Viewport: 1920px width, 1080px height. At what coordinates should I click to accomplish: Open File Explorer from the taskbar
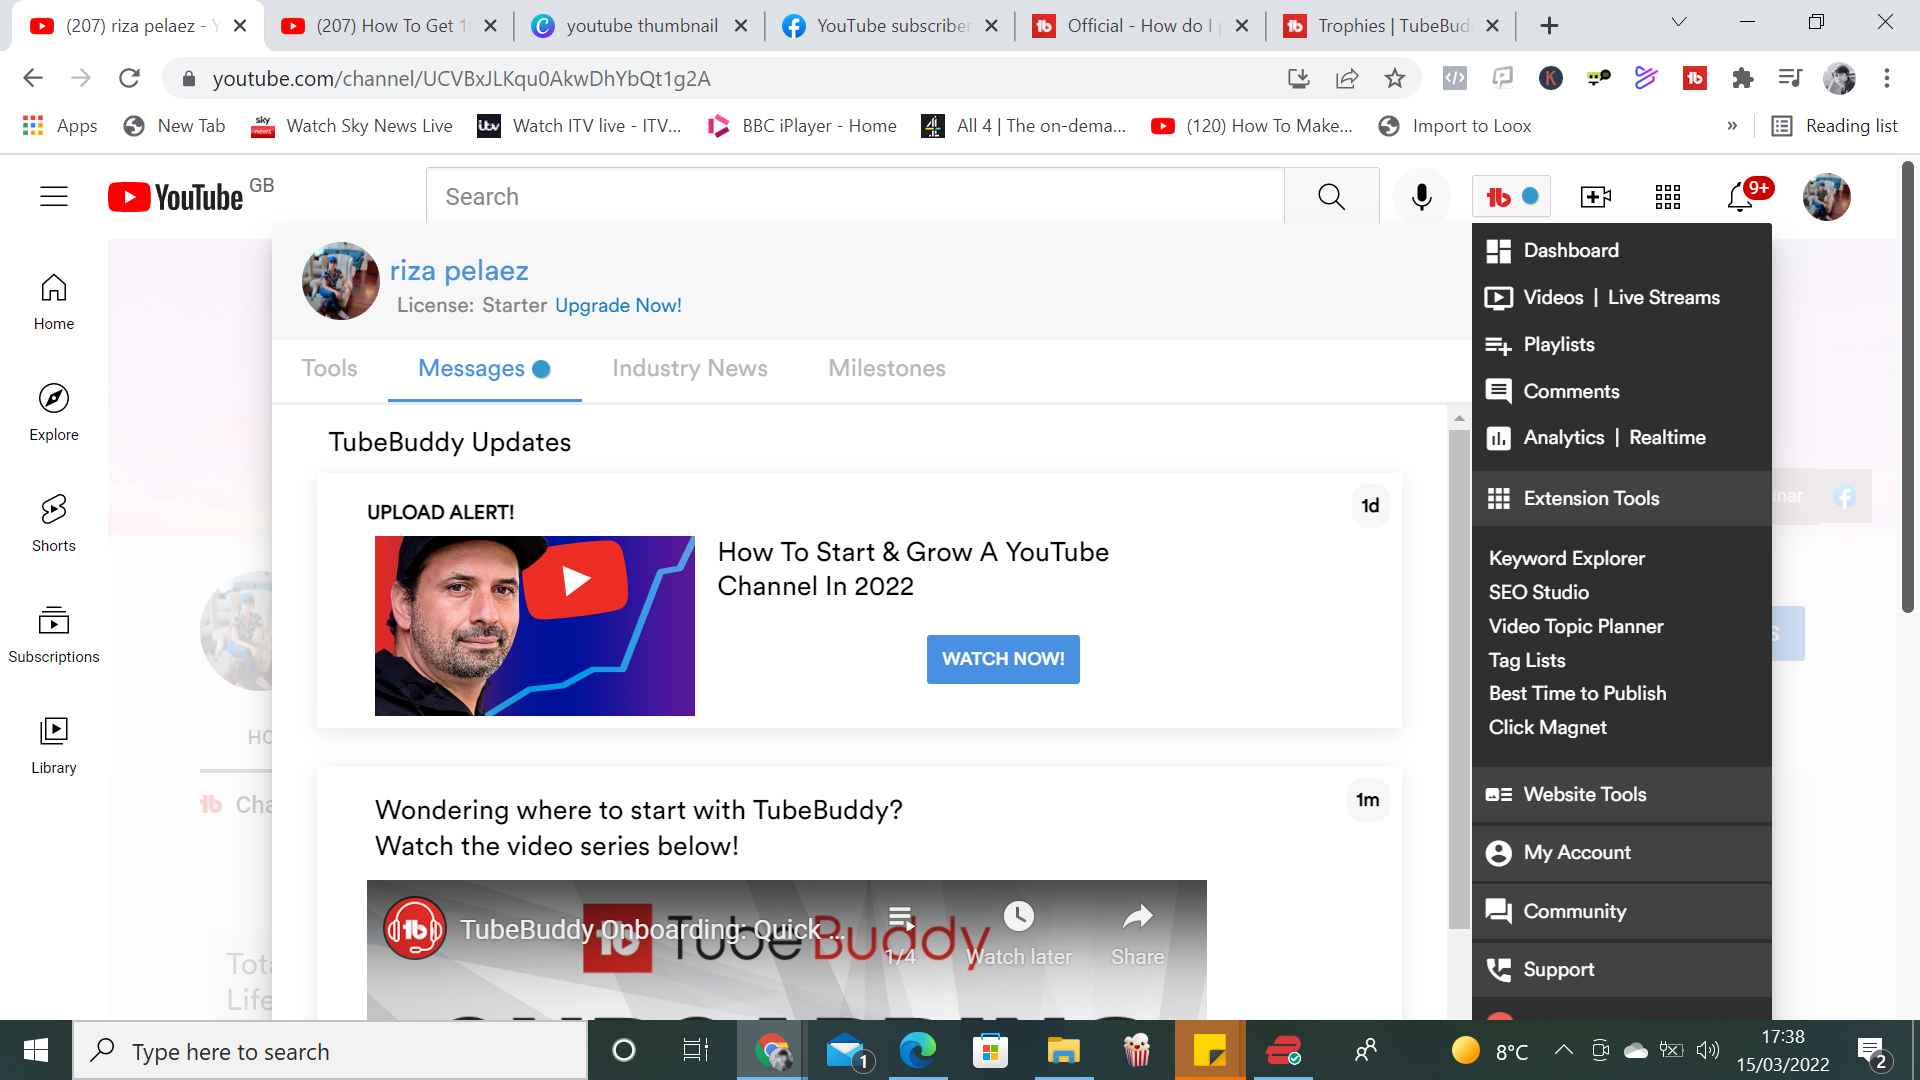point(1063,1051)
